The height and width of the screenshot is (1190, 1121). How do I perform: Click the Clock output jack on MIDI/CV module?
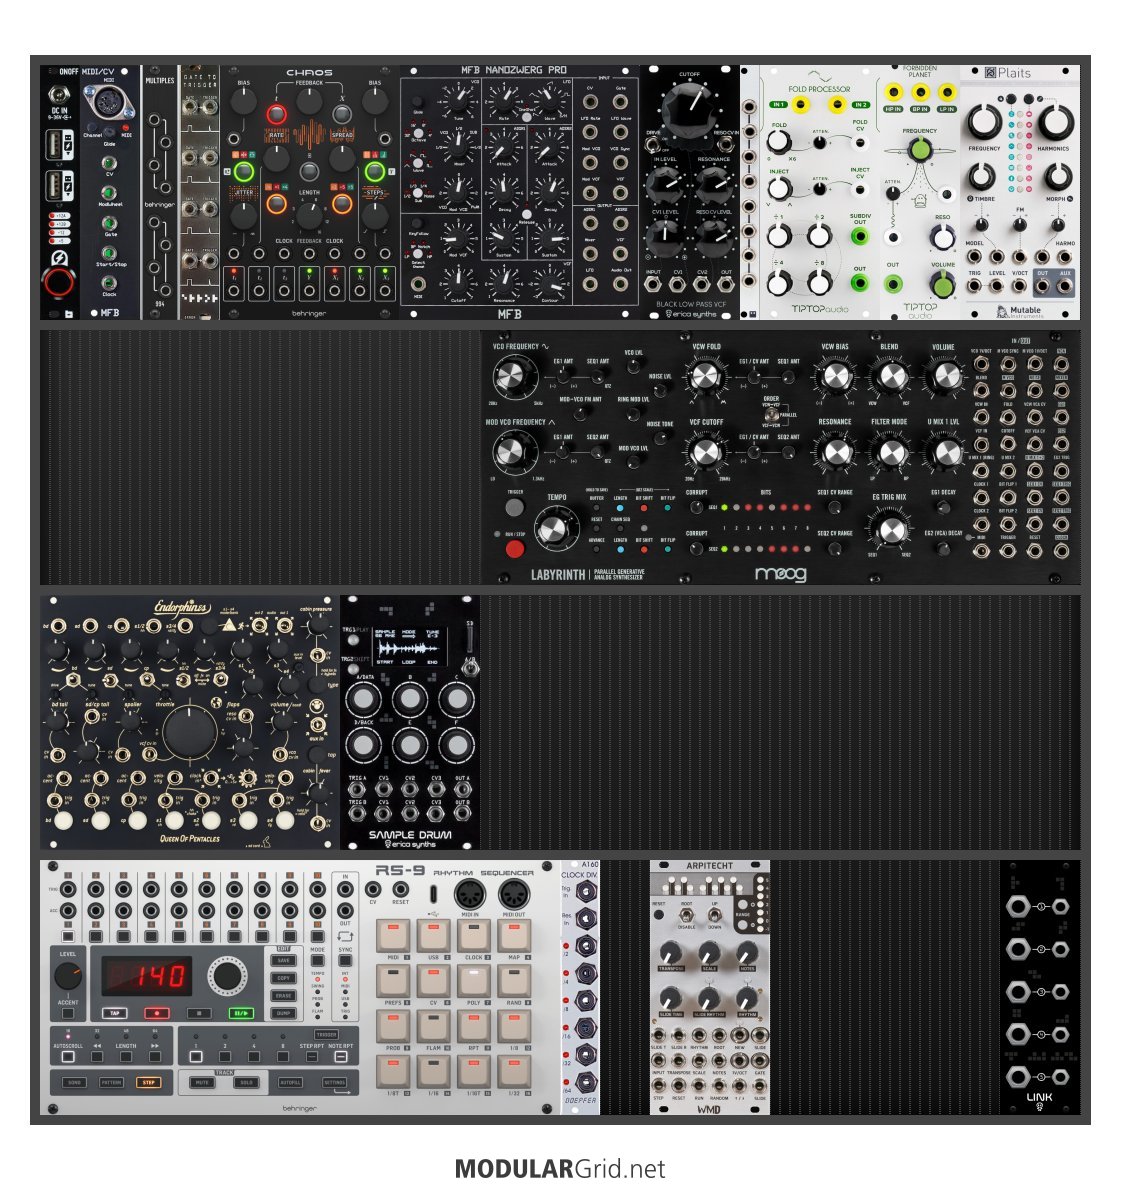109,282
